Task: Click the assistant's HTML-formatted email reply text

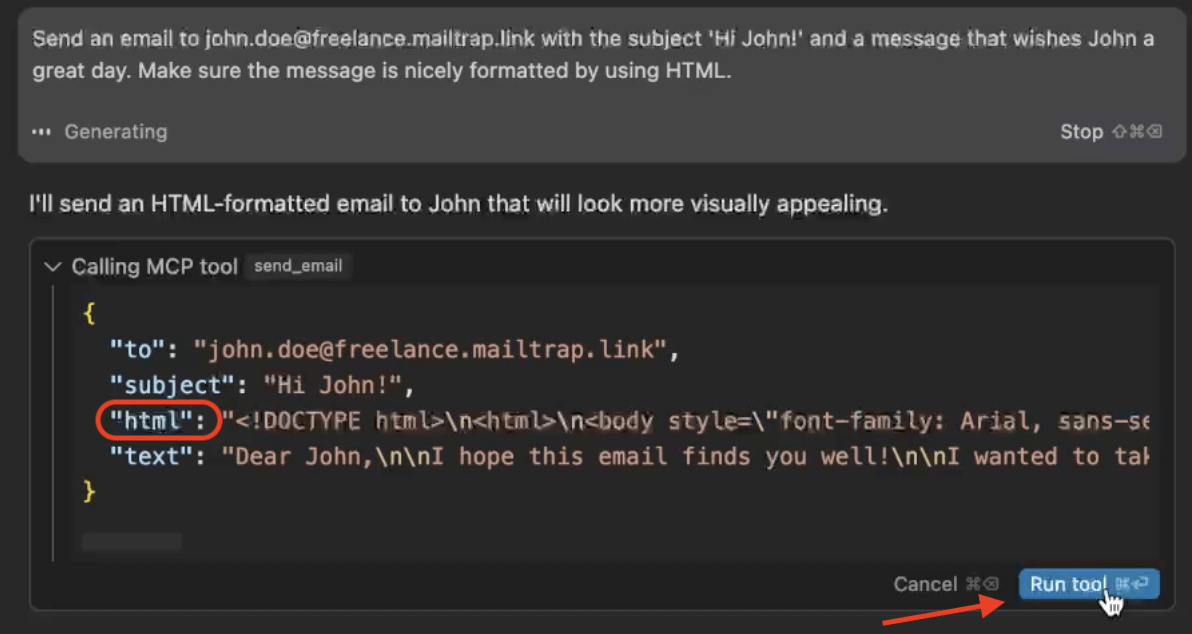Action: 458,205
